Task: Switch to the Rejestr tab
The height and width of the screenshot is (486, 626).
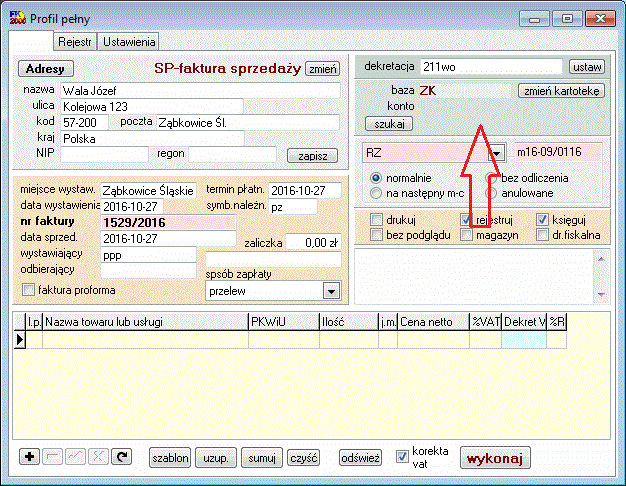Action: coord(75,42)
